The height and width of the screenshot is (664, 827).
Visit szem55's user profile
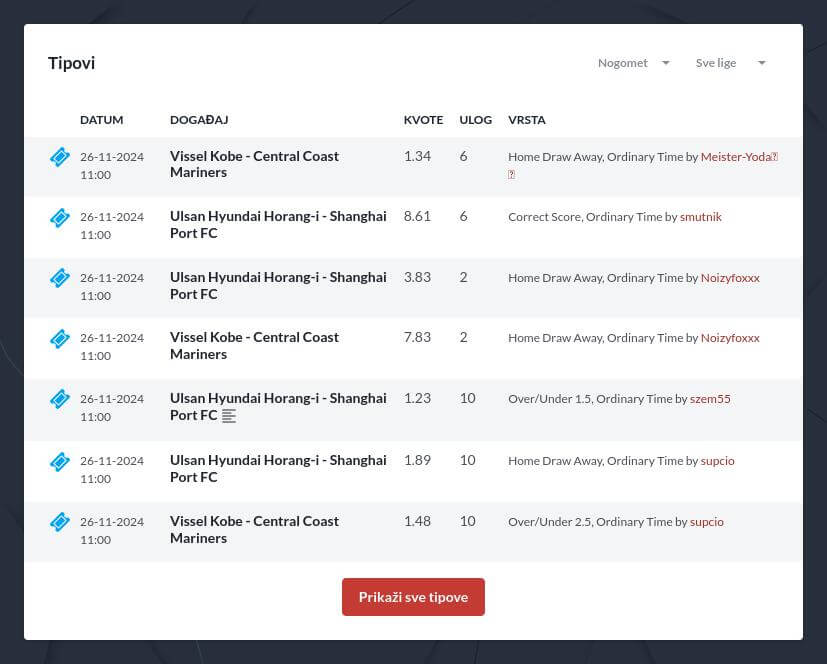coord(710,399)
